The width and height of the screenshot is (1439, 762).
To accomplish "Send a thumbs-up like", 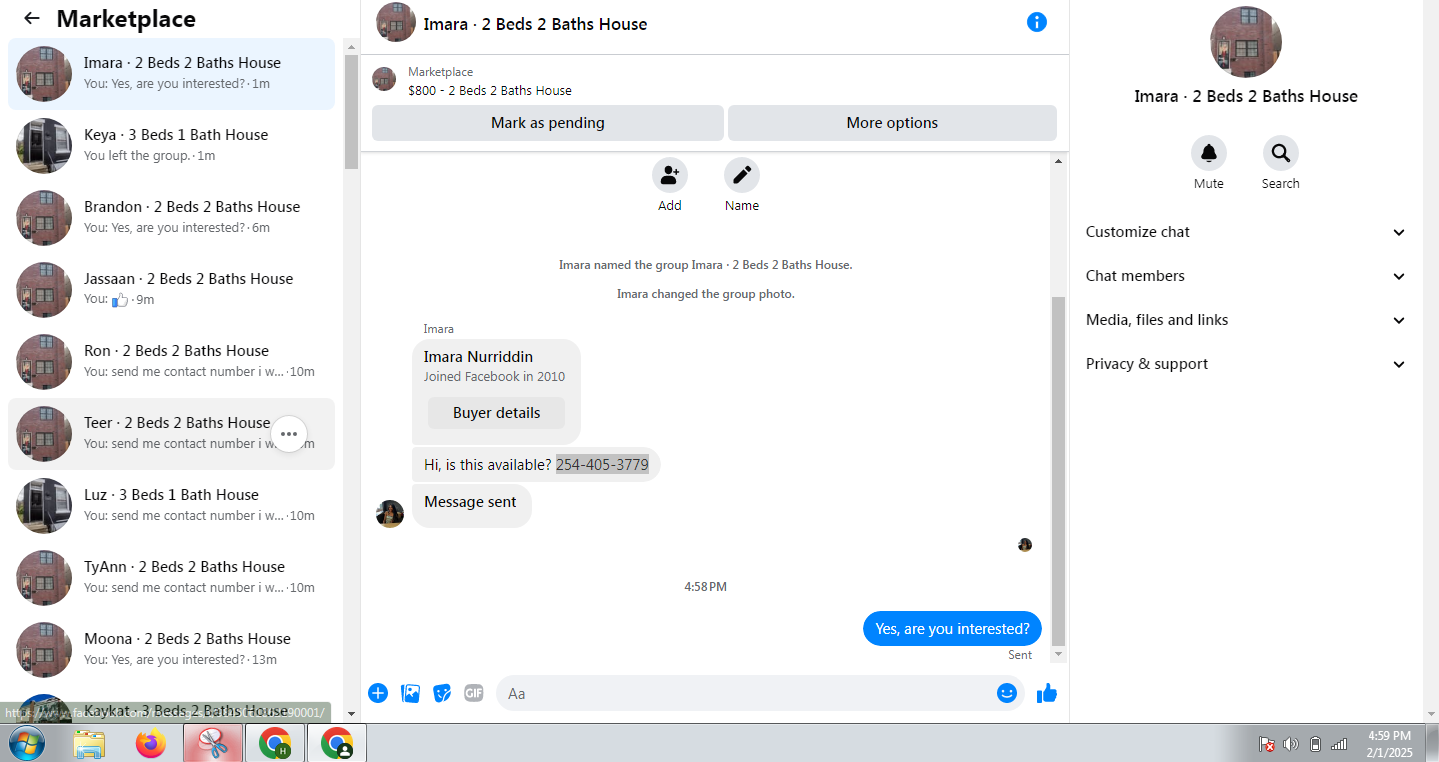I will [1047, 693].
